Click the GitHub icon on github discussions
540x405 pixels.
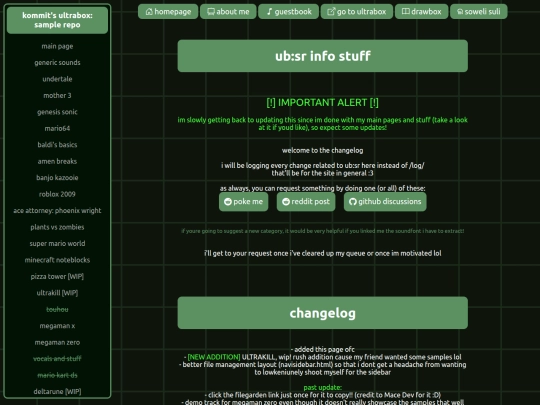pyautogui.click(x=353, y=201)
